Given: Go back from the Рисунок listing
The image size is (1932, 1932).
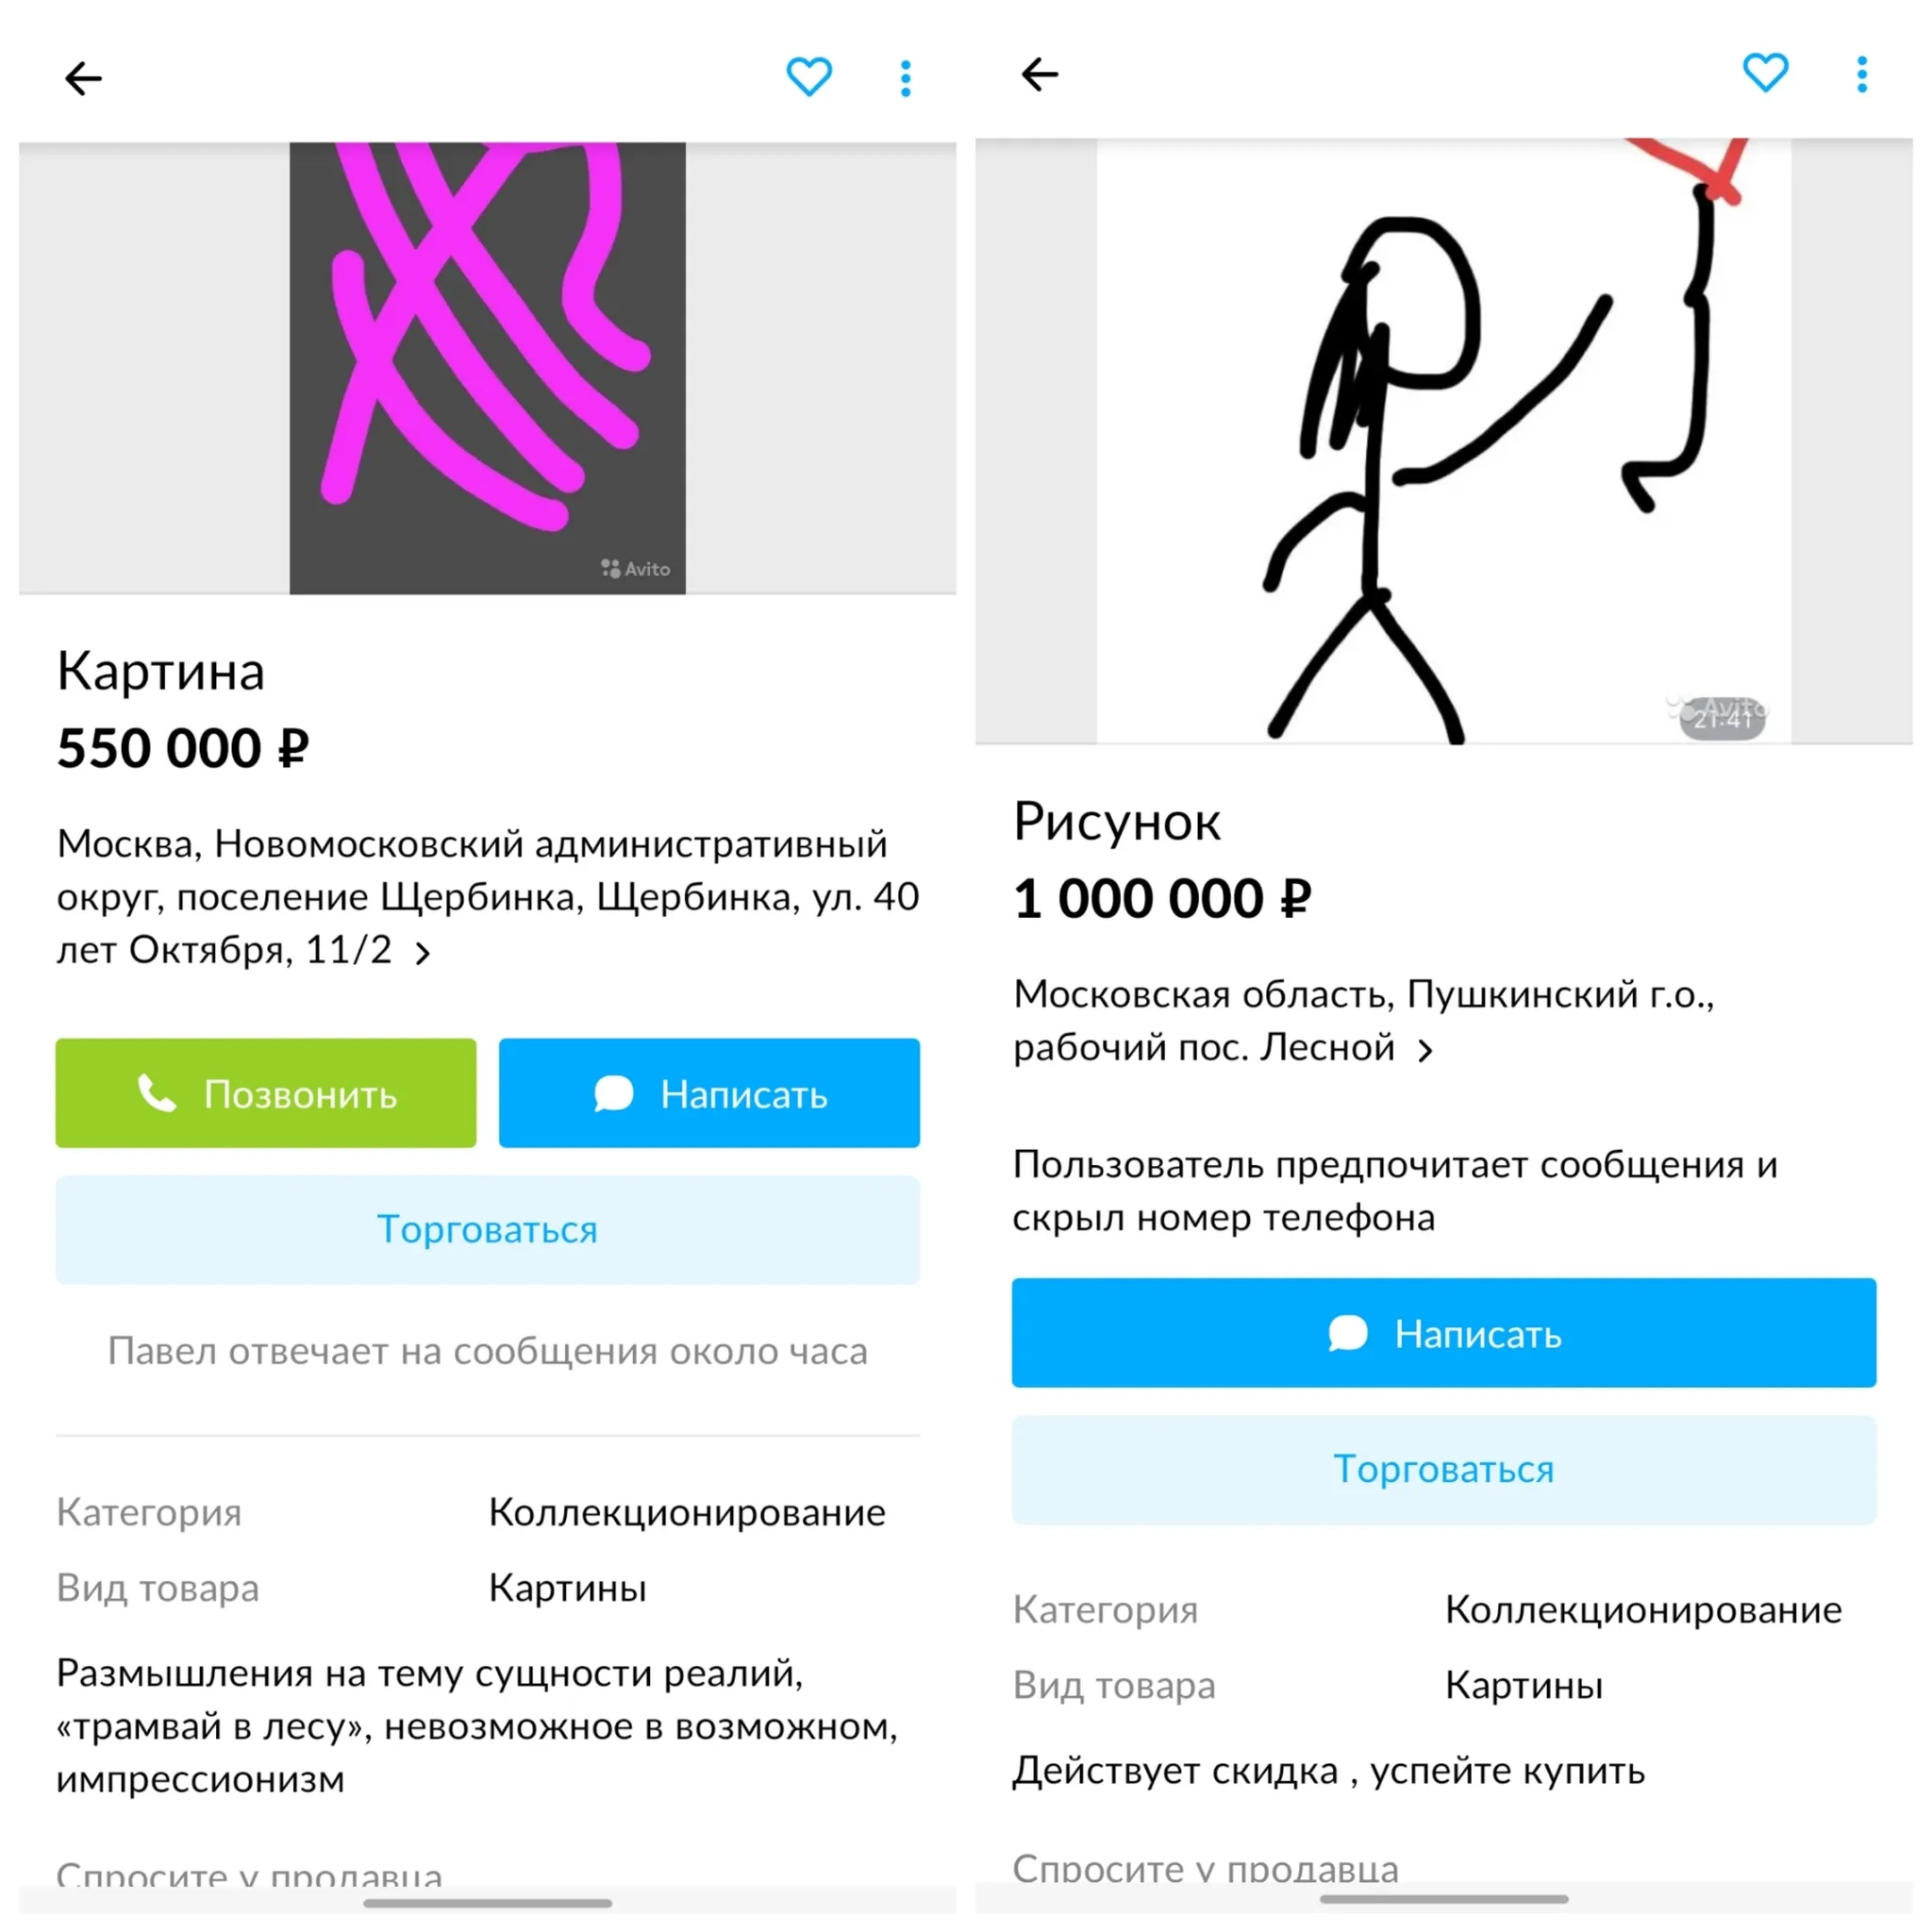Looking at the screenshot, I should (x=1040, y=74).
